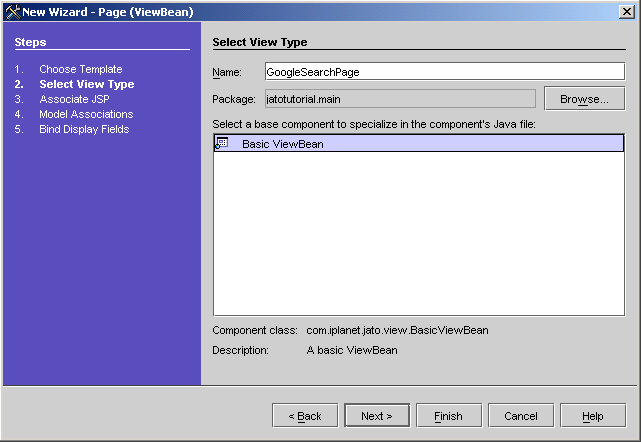This screenshot has width=641, height=442.
Task: Click the 'Select a base component' instruction text
Action: [374, 124]
